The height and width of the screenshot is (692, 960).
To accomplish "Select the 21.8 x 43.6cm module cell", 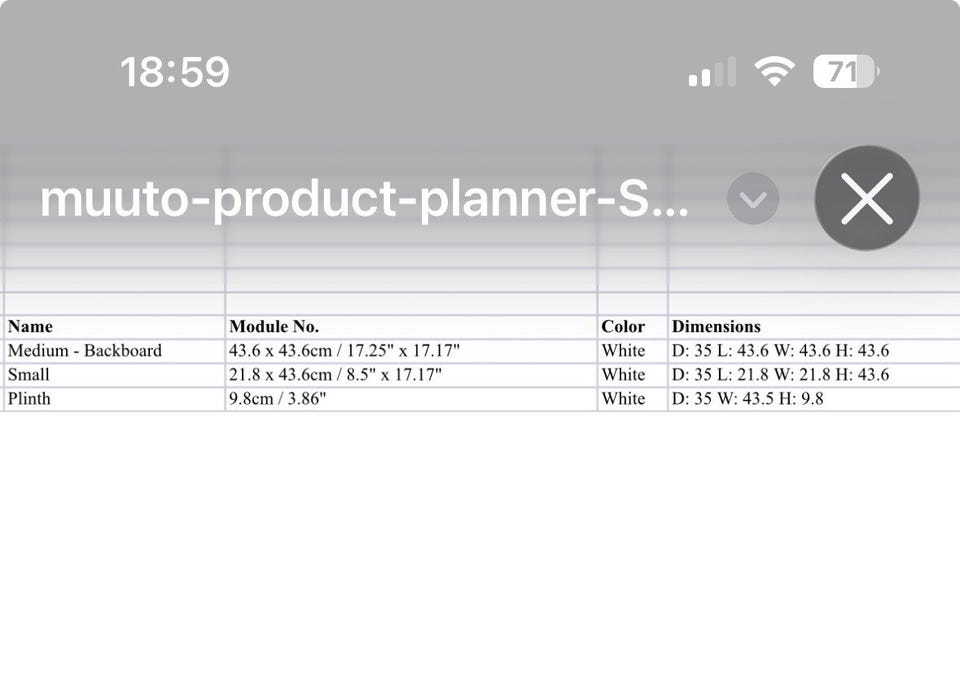I will pyautogui.click(x=335, y=375).
